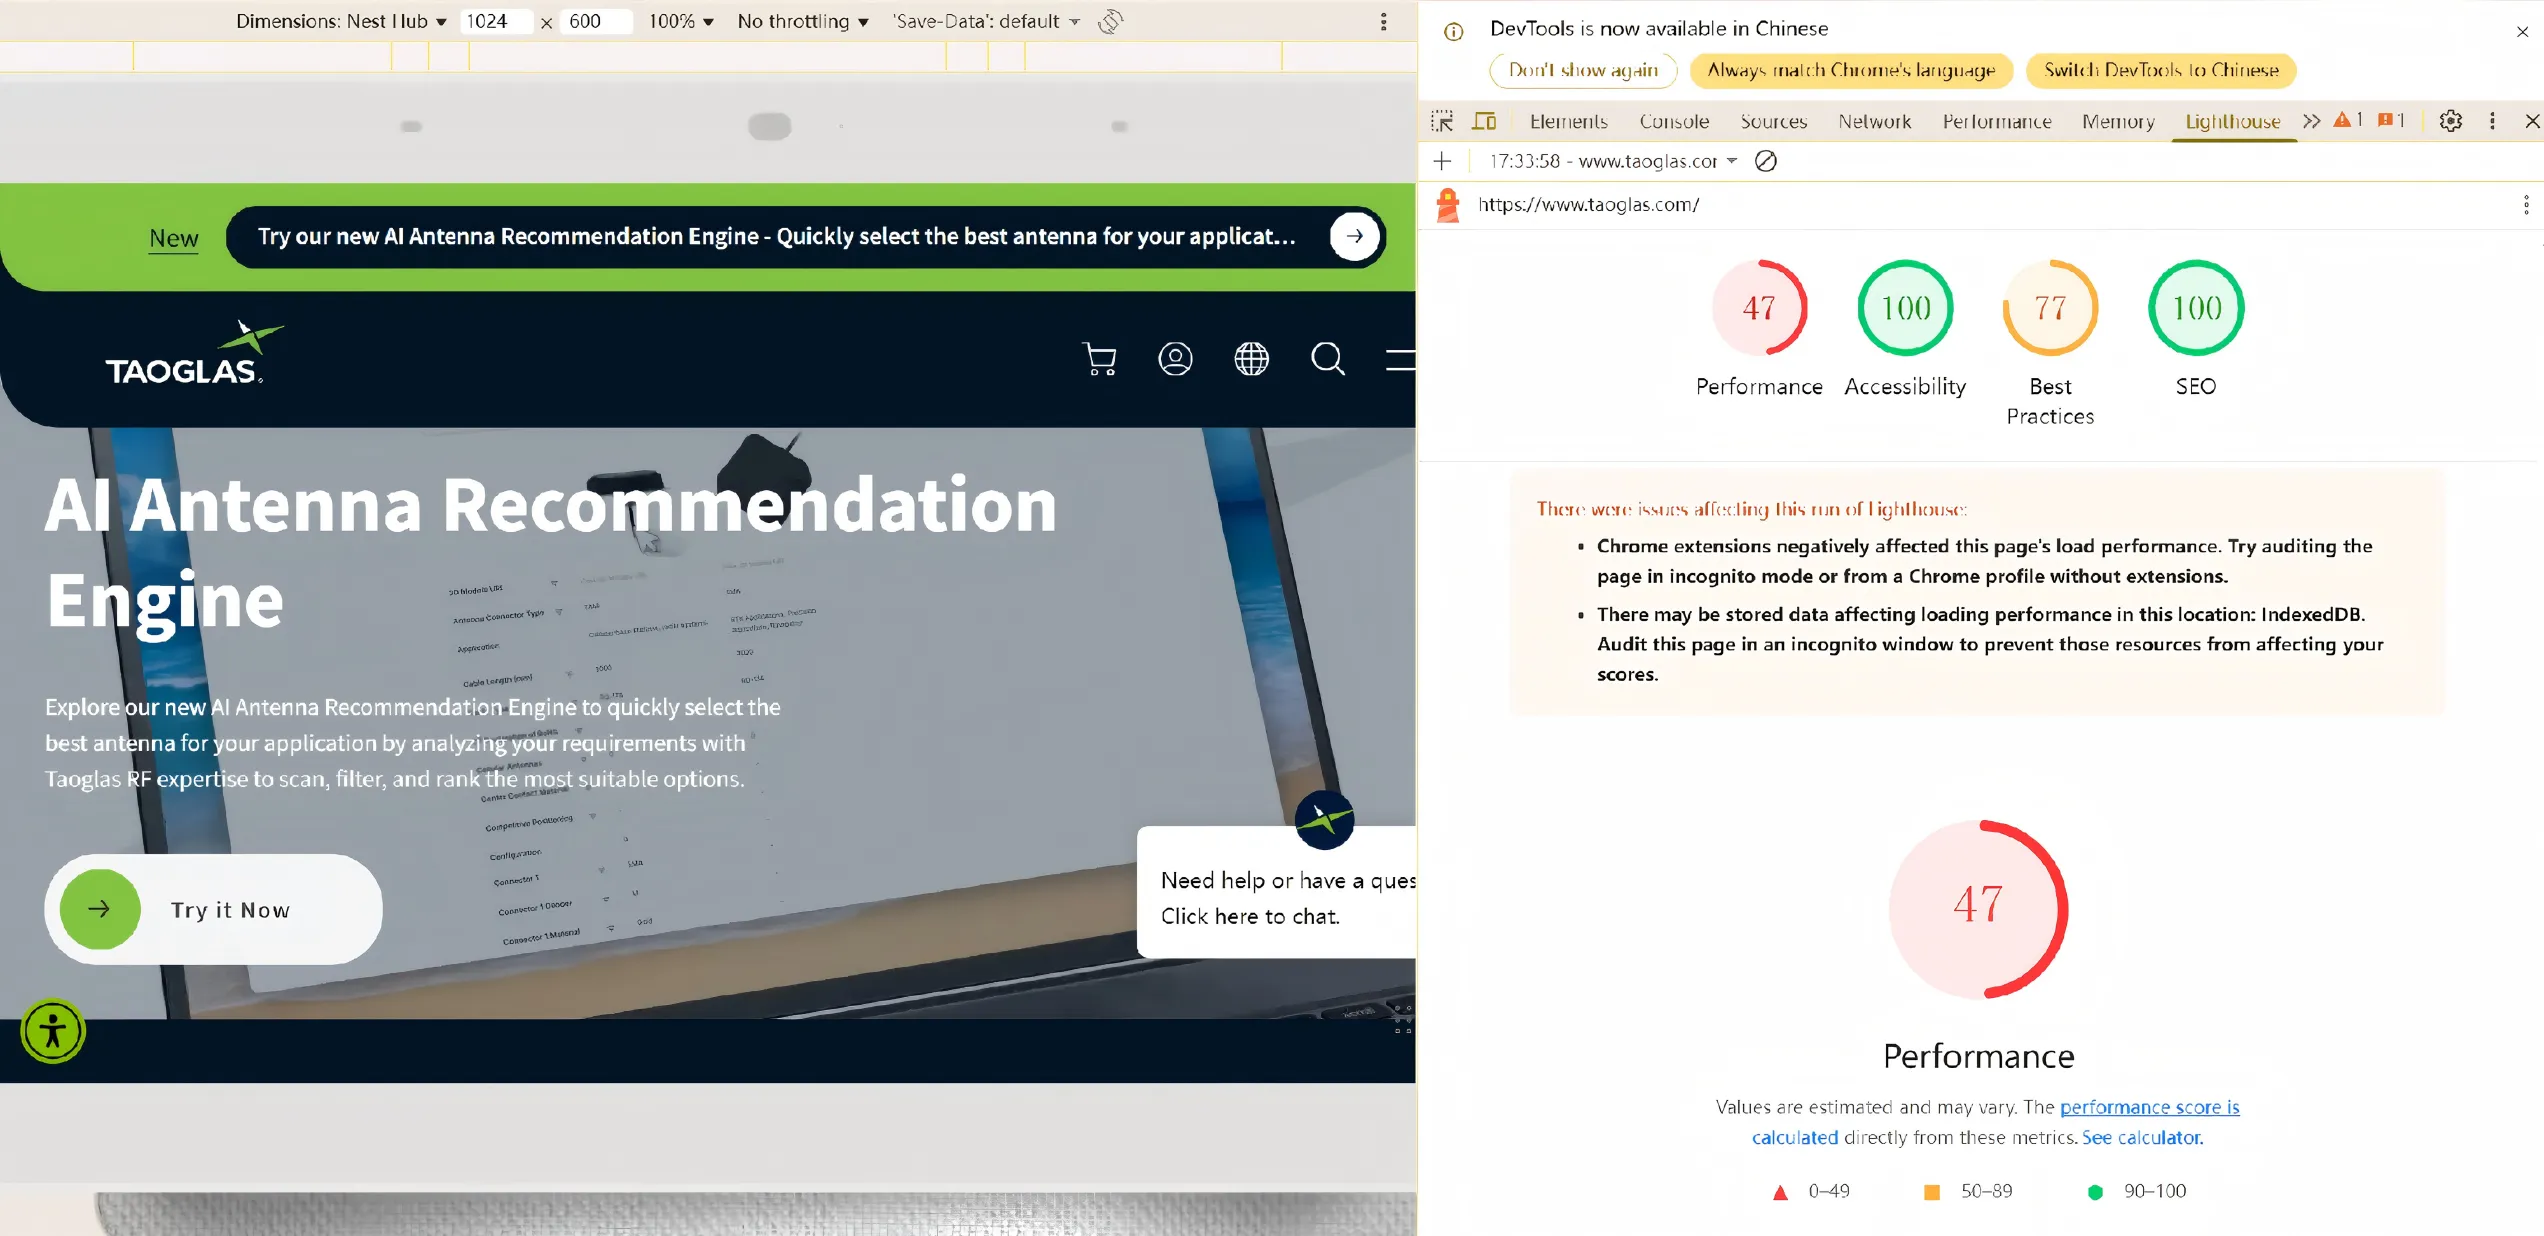
Task: Open the accessibility widget icon
Action: pos(53,1031)
